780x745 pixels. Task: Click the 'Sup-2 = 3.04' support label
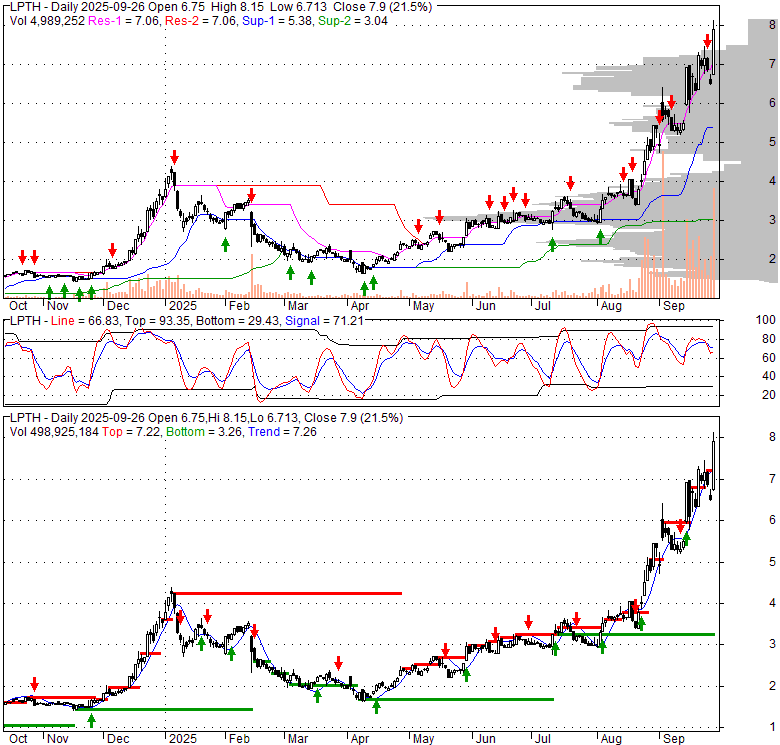click(x=353, y=21)
